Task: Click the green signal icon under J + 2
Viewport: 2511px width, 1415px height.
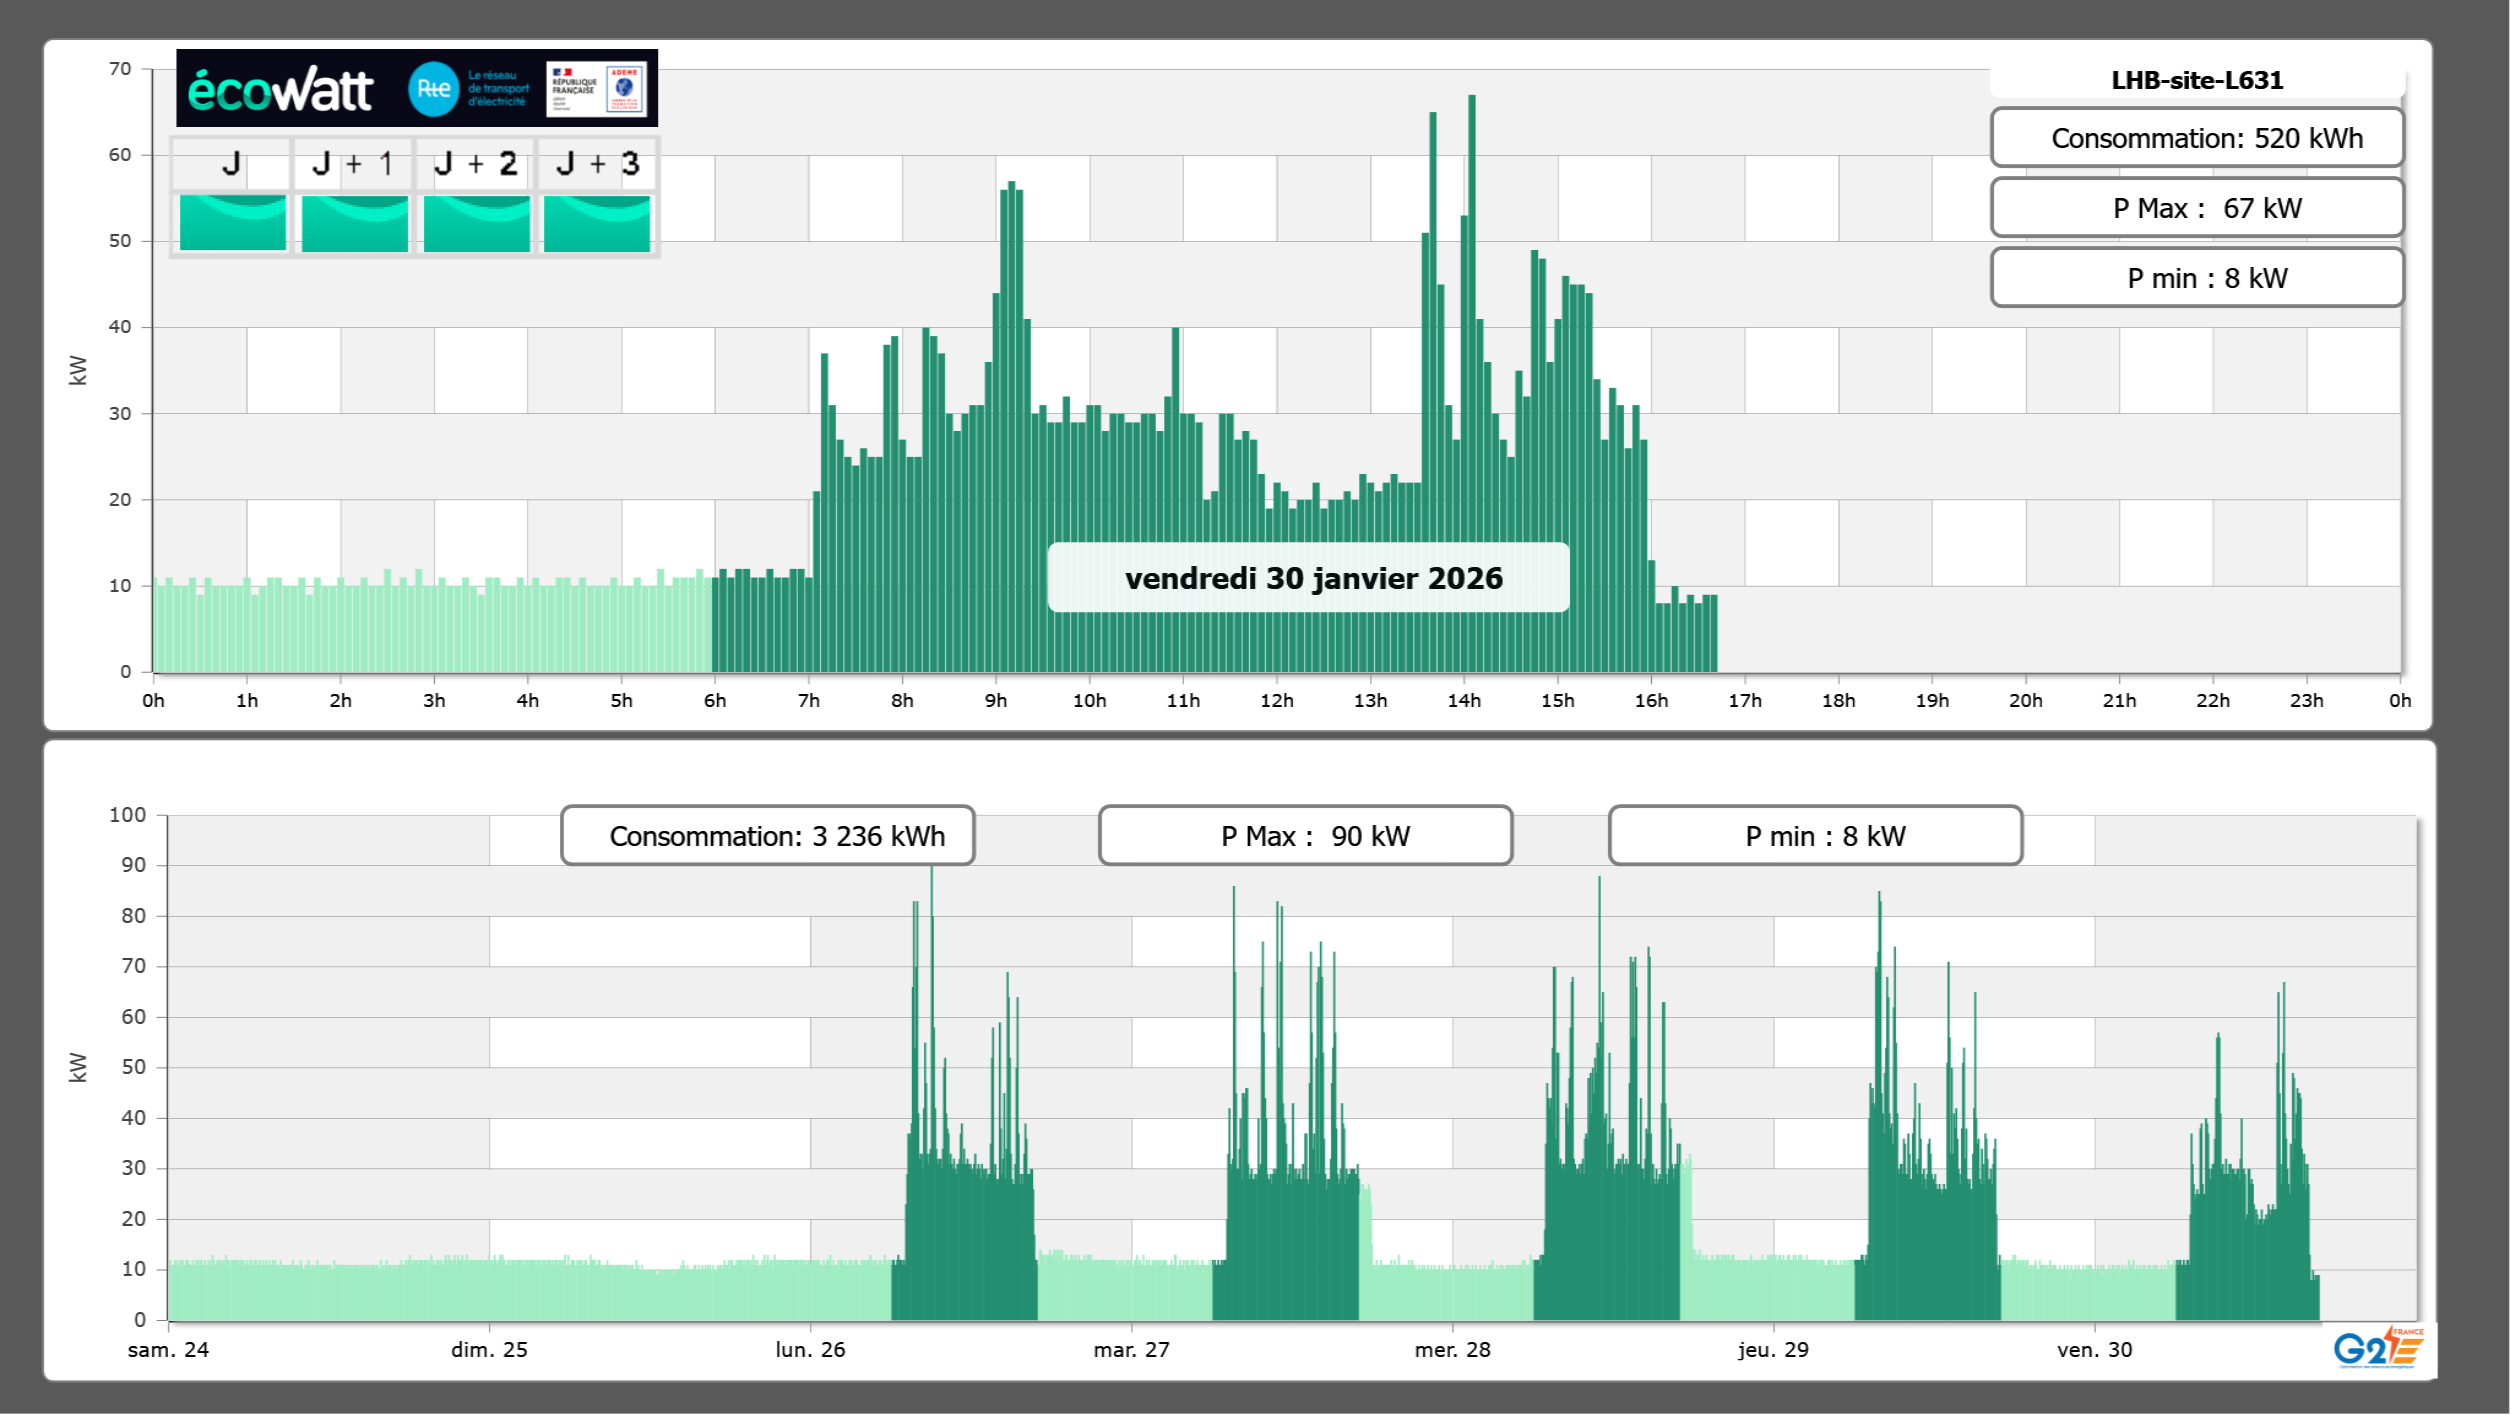Action: point(476,222)
